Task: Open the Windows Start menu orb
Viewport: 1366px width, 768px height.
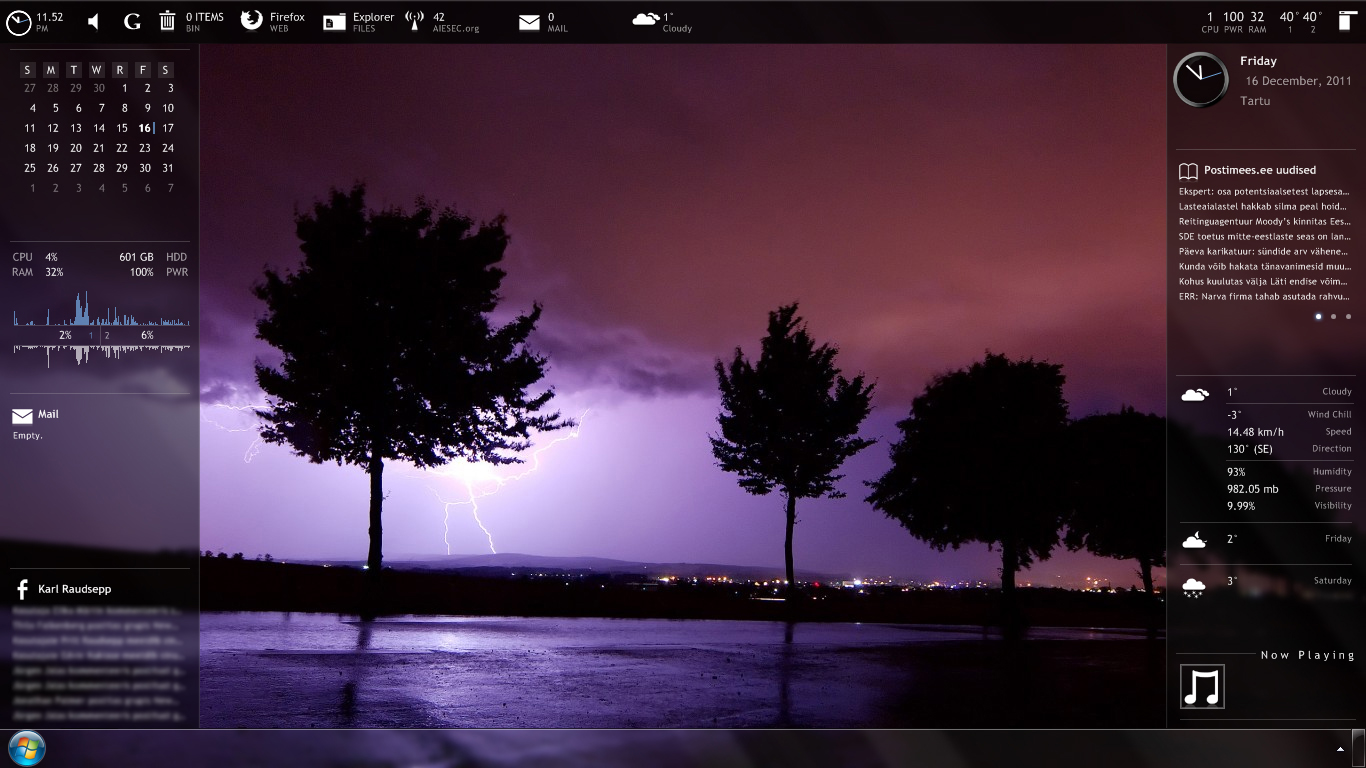Action: 26,748
